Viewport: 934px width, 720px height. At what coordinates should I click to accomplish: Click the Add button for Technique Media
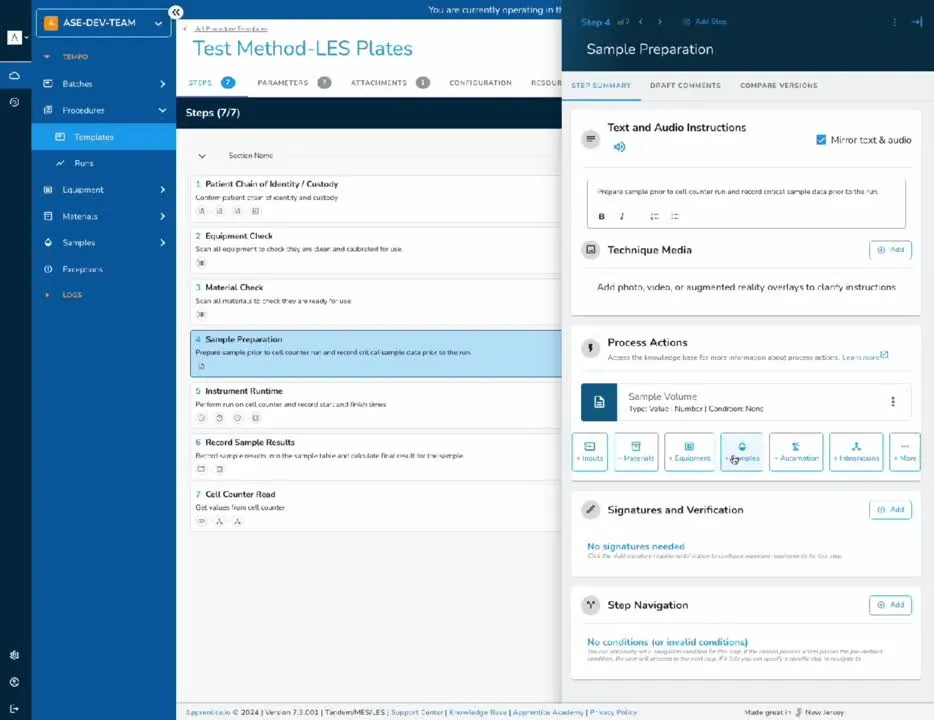[x=890, y=250]
